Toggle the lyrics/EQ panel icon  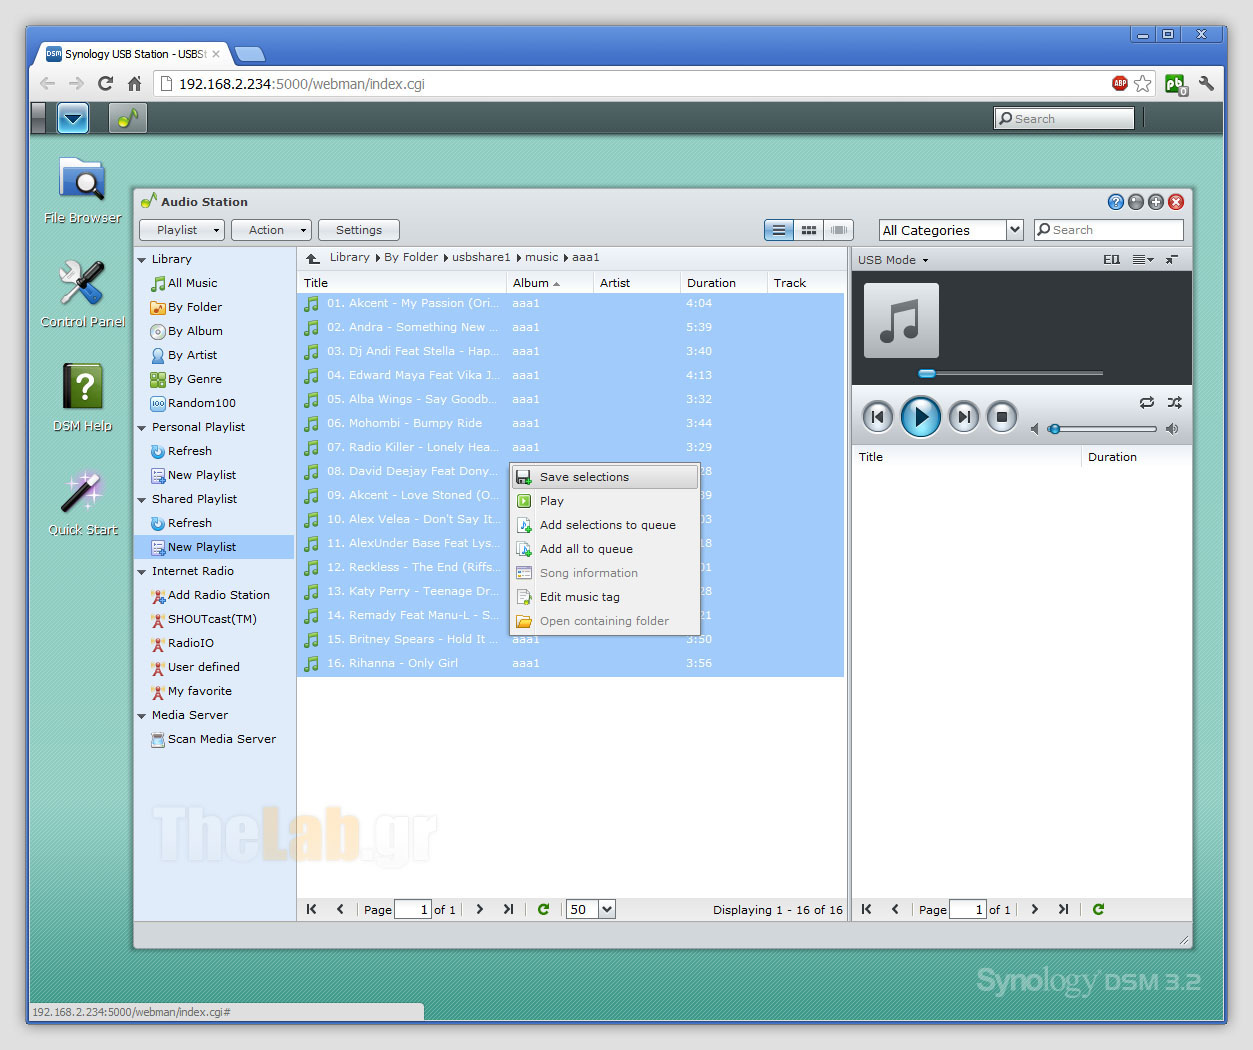point(1111,260)
